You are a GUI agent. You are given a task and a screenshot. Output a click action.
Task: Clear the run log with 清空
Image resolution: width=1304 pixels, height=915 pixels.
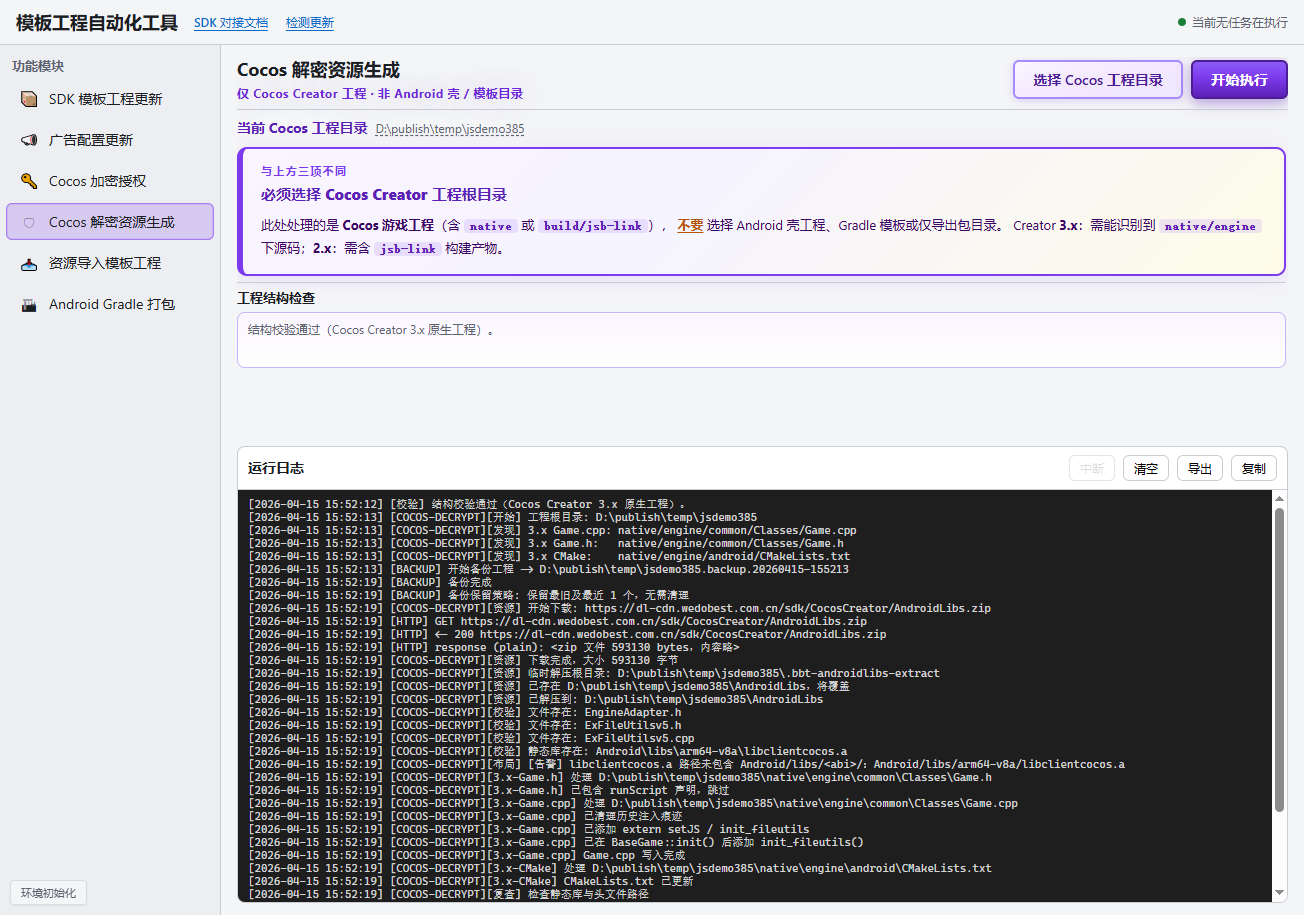(x=1146, y=468)
